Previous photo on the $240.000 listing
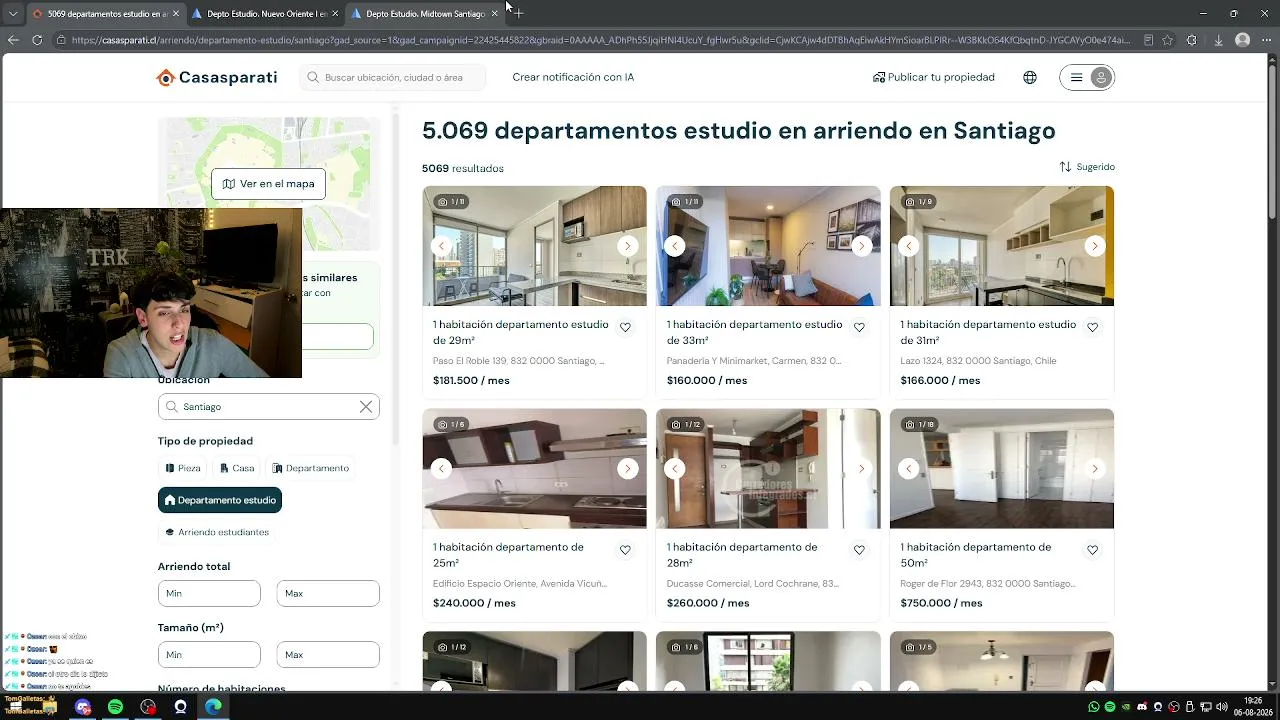1280x720 pixels. click(441, 469)
